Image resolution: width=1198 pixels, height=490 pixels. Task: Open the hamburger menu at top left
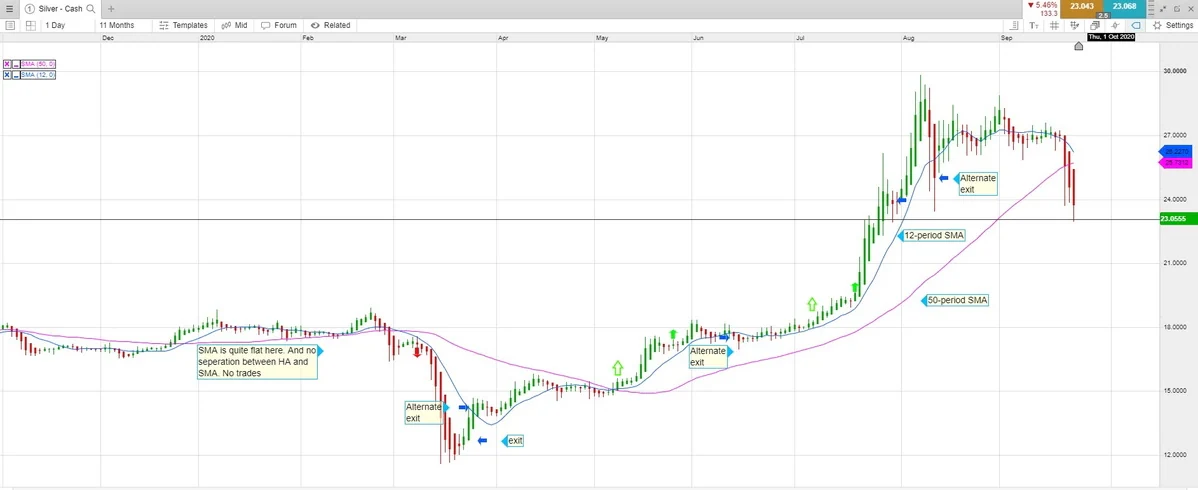pyautogui.click(x=10, y=8)
